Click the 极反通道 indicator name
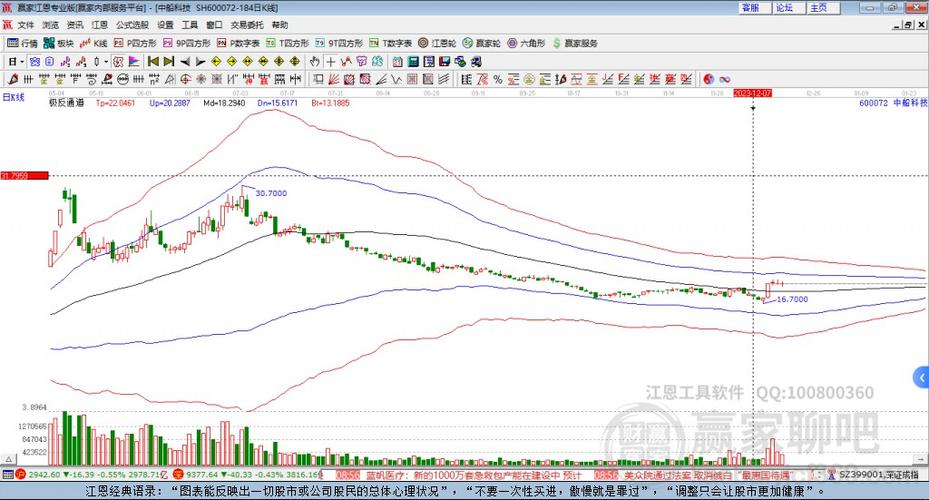Viewport: 929px width, 500px height. pyautogui.click(x=66, y=102)
